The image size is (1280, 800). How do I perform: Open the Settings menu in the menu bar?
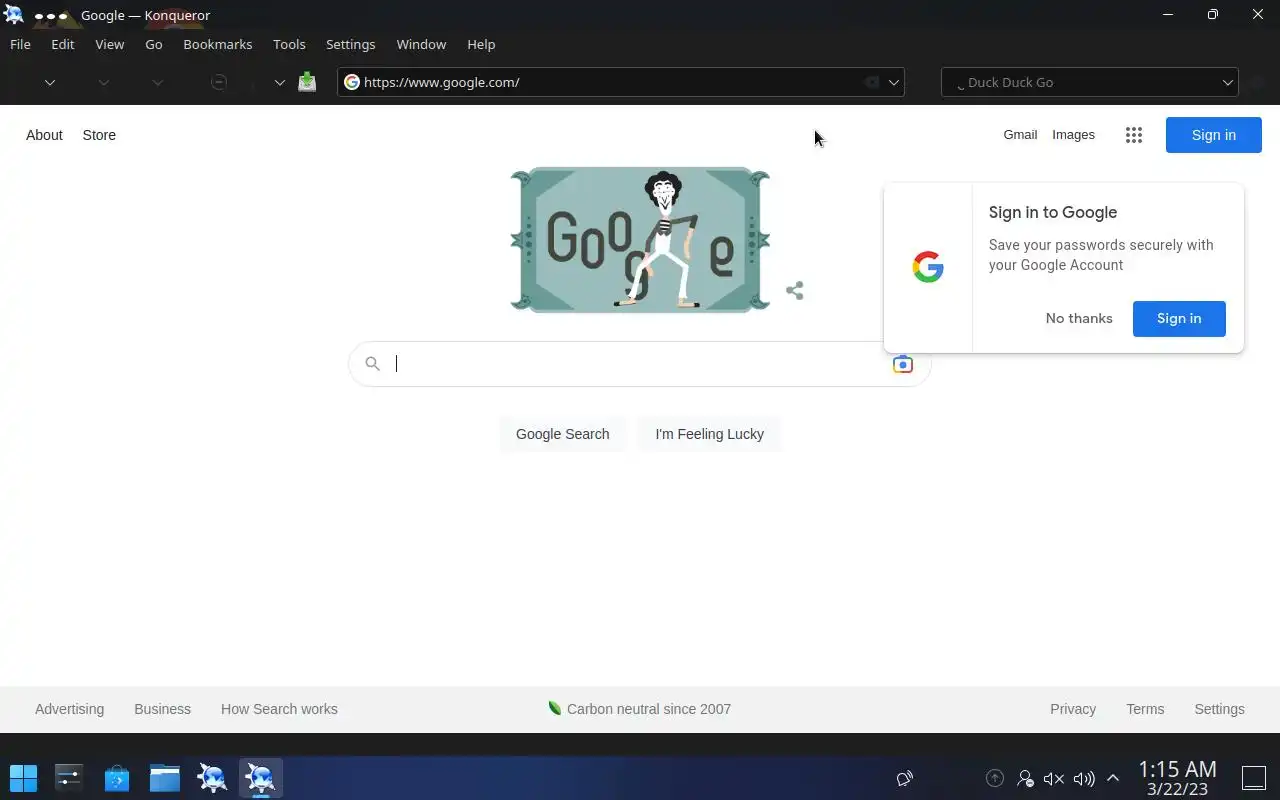click(351, 44)
